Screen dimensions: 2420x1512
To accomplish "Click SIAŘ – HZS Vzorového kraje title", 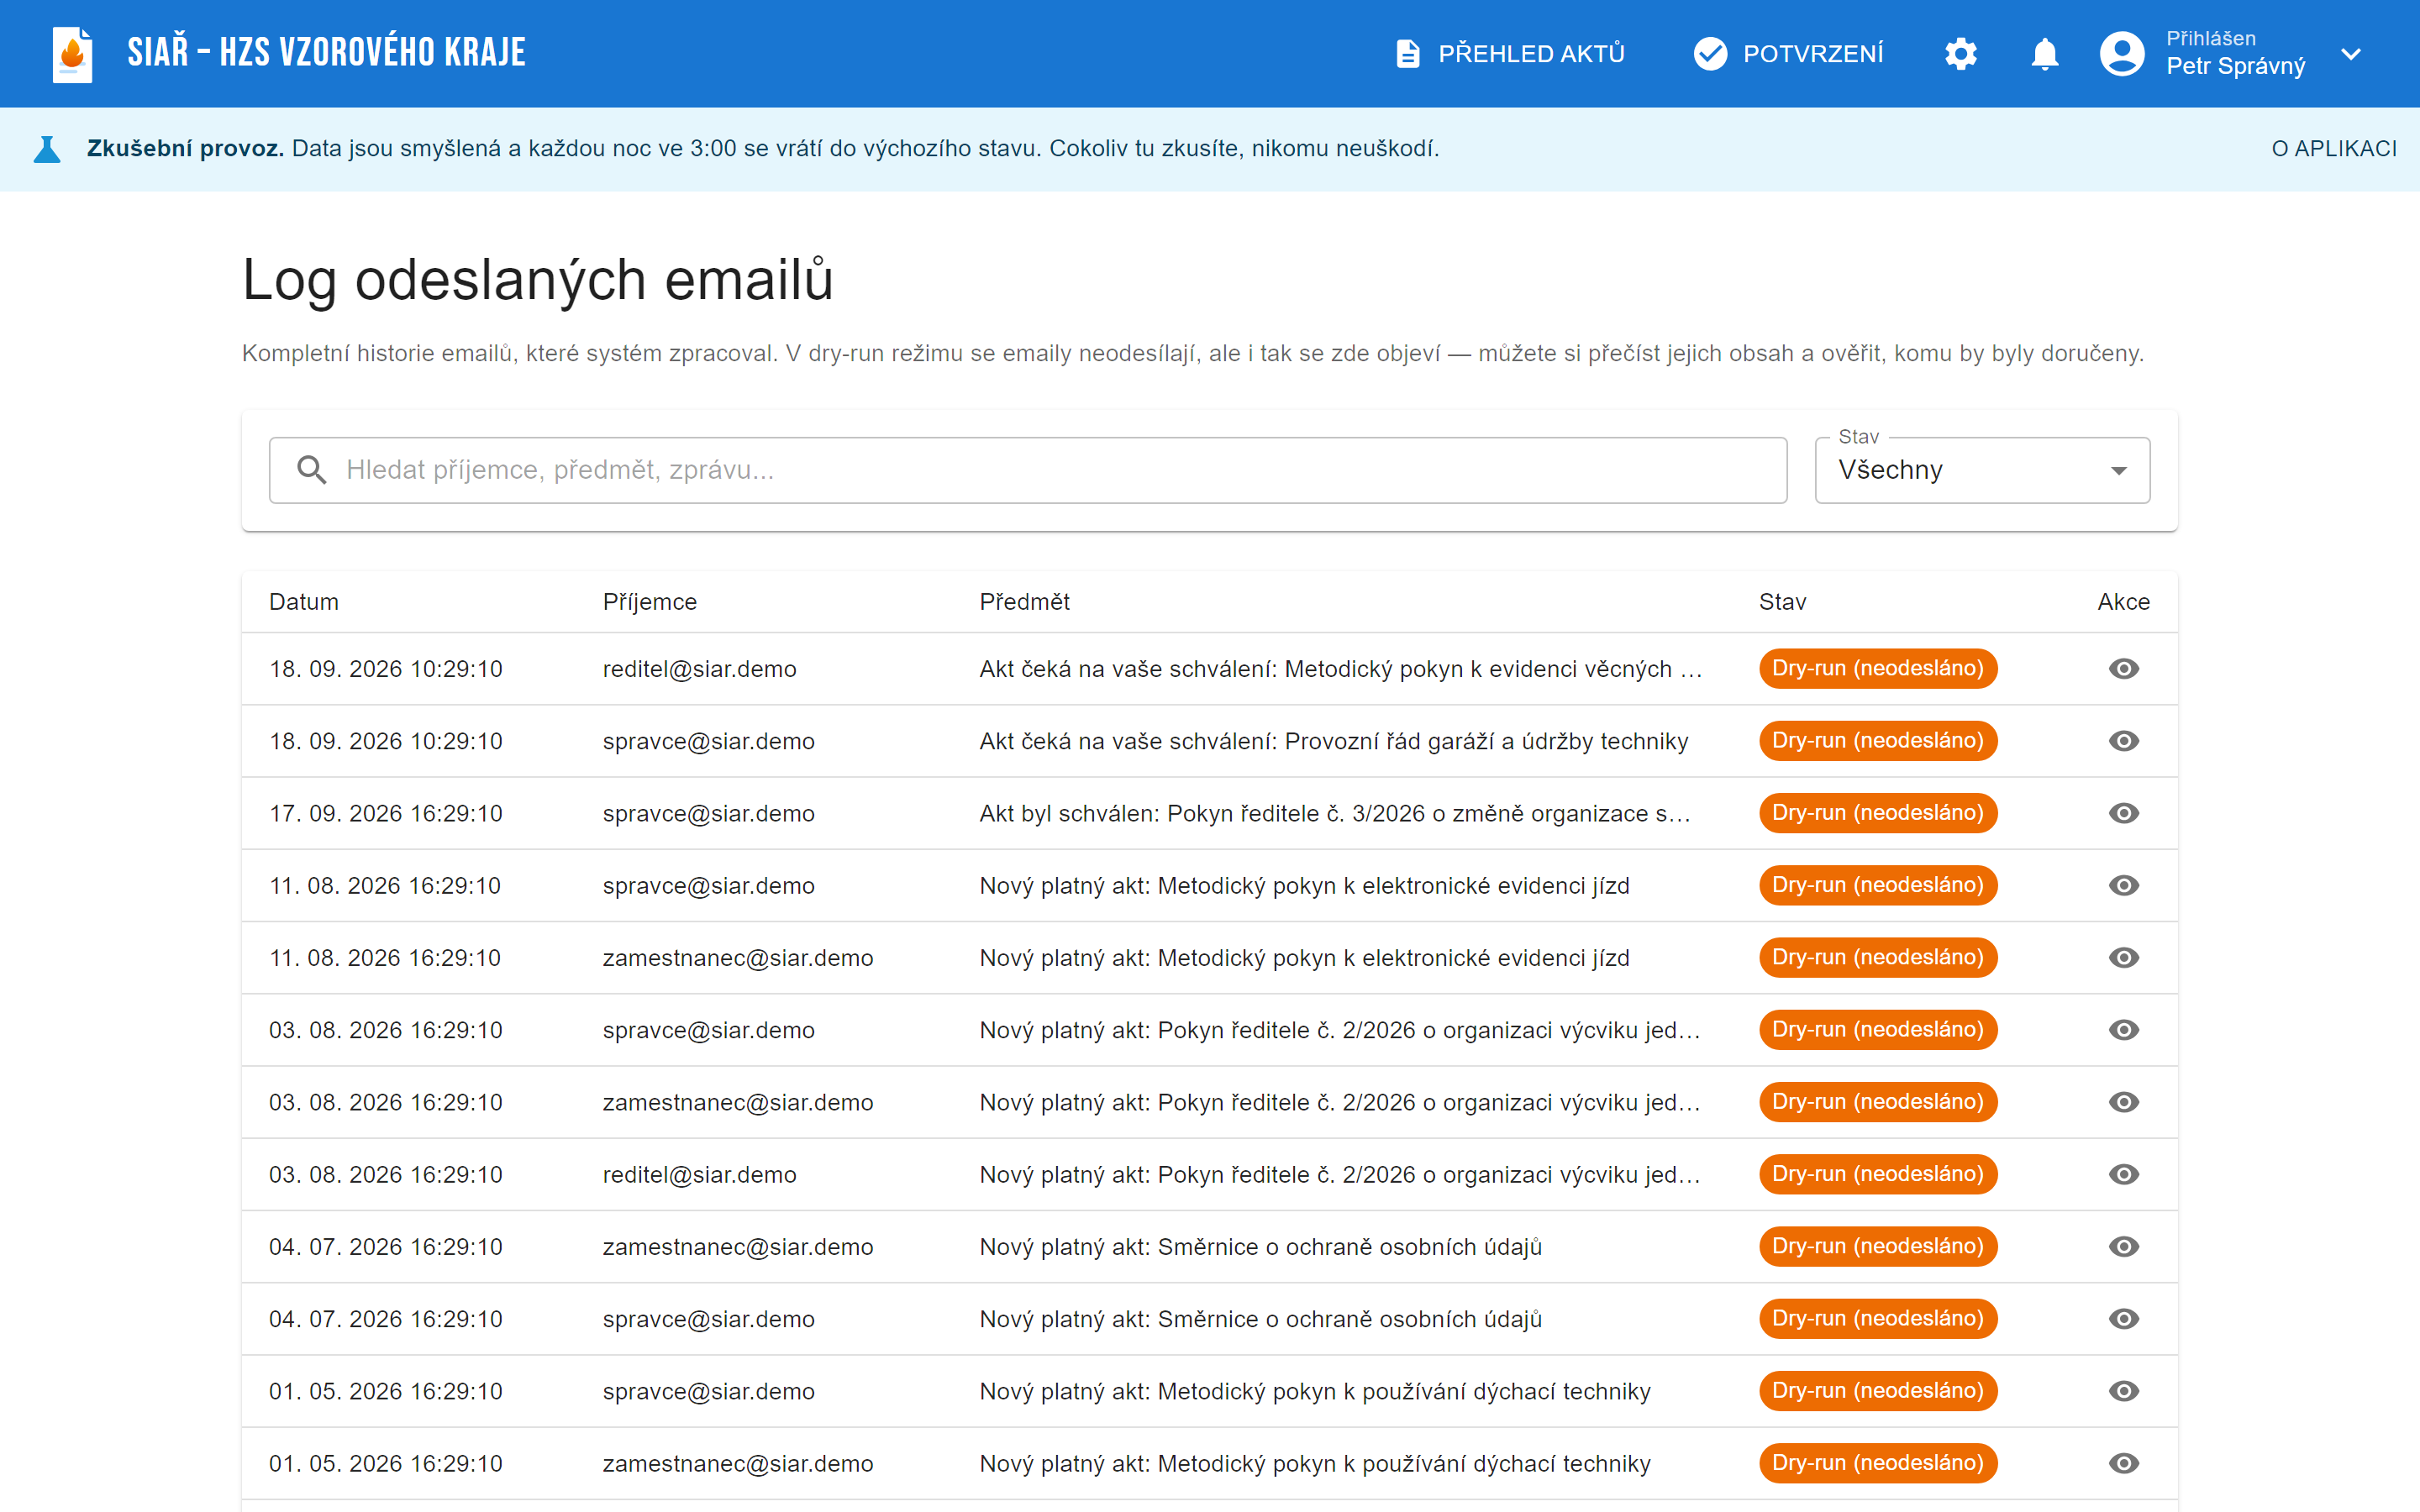I will pyautogui.click(x=326, y=53).
